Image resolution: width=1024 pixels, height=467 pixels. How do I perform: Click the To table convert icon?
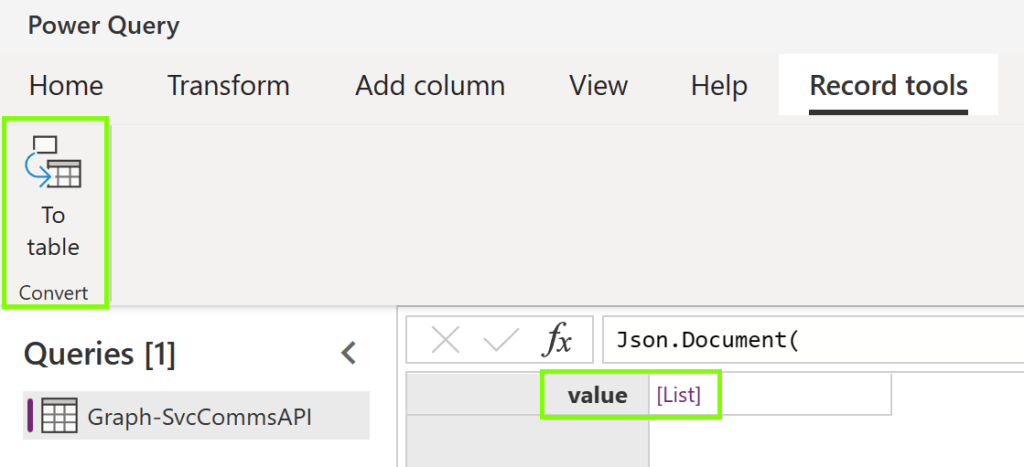coord(54,163)
